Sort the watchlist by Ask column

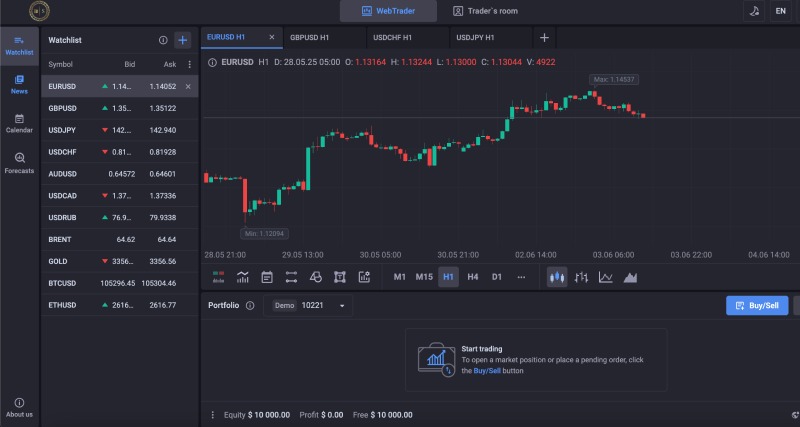pos(170,64)
